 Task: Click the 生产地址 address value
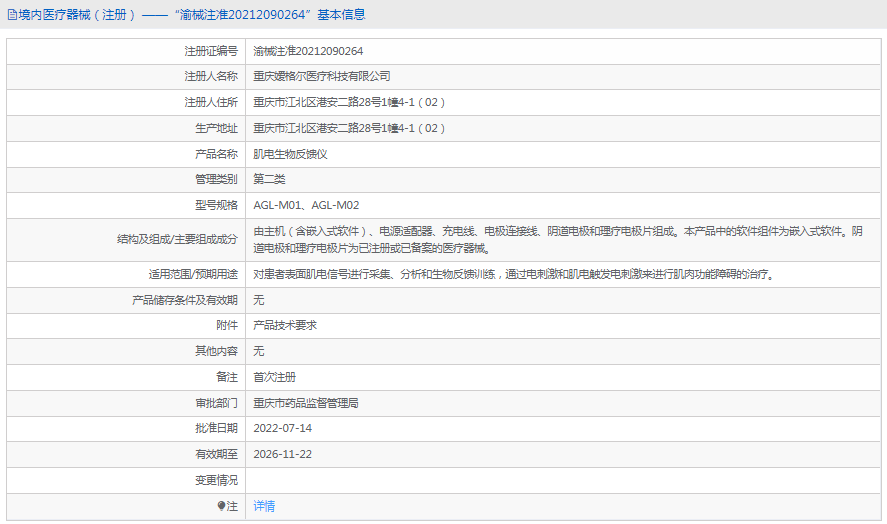349,128
